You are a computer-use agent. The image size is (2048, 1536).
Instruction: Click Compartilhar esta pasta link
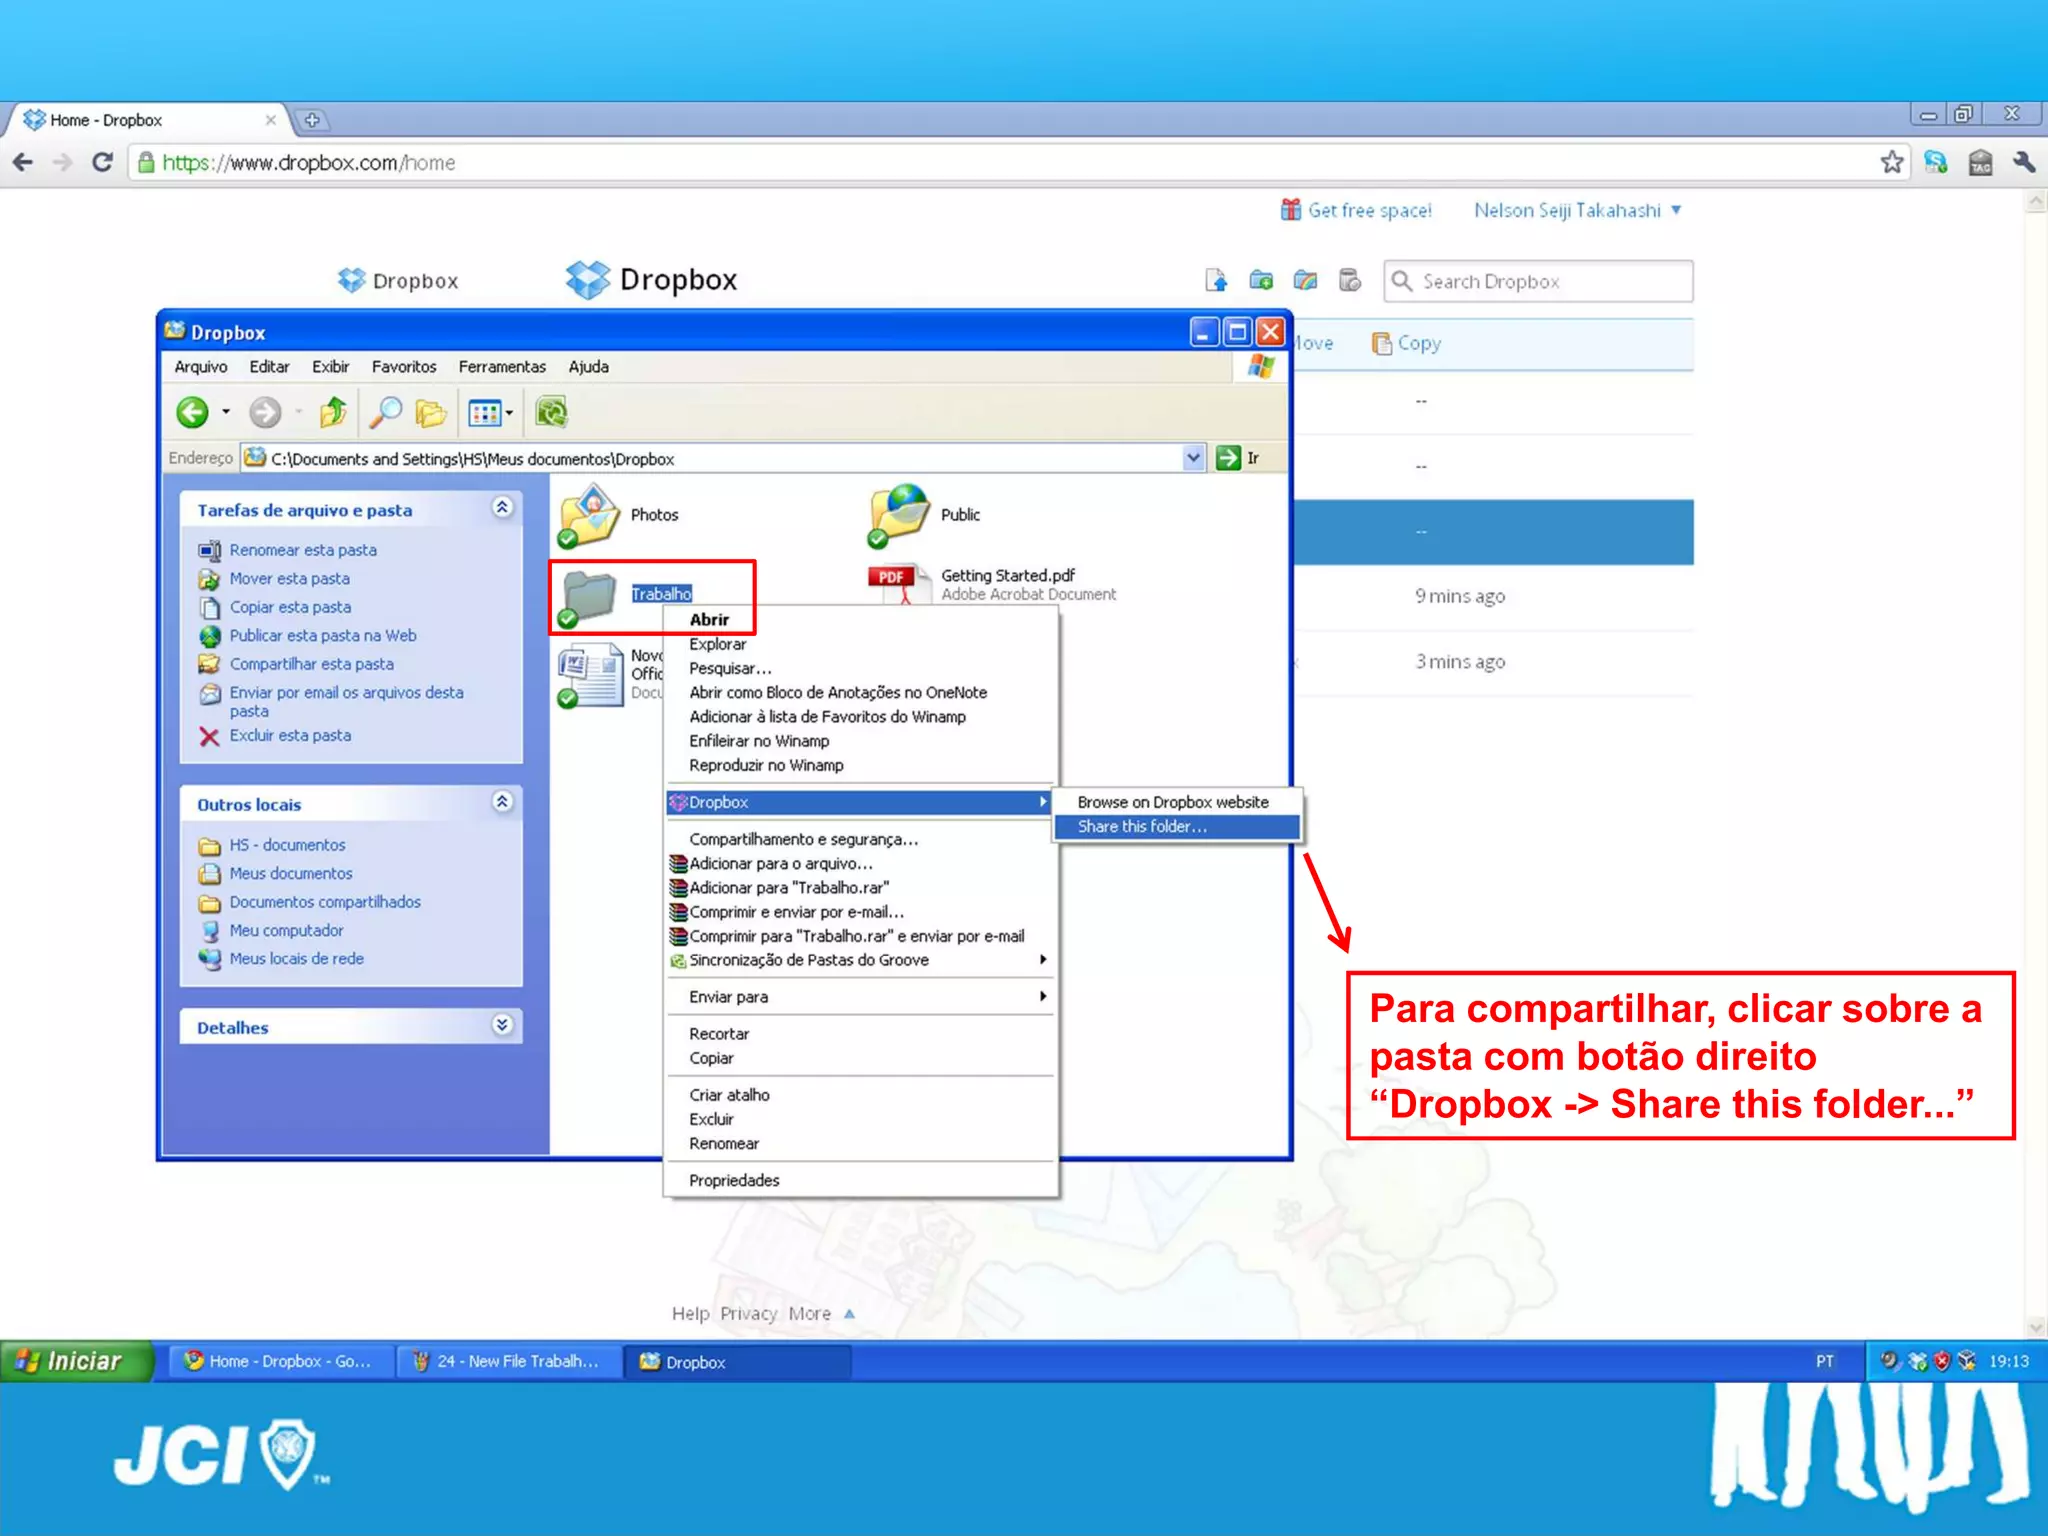(x=312, y=664)
